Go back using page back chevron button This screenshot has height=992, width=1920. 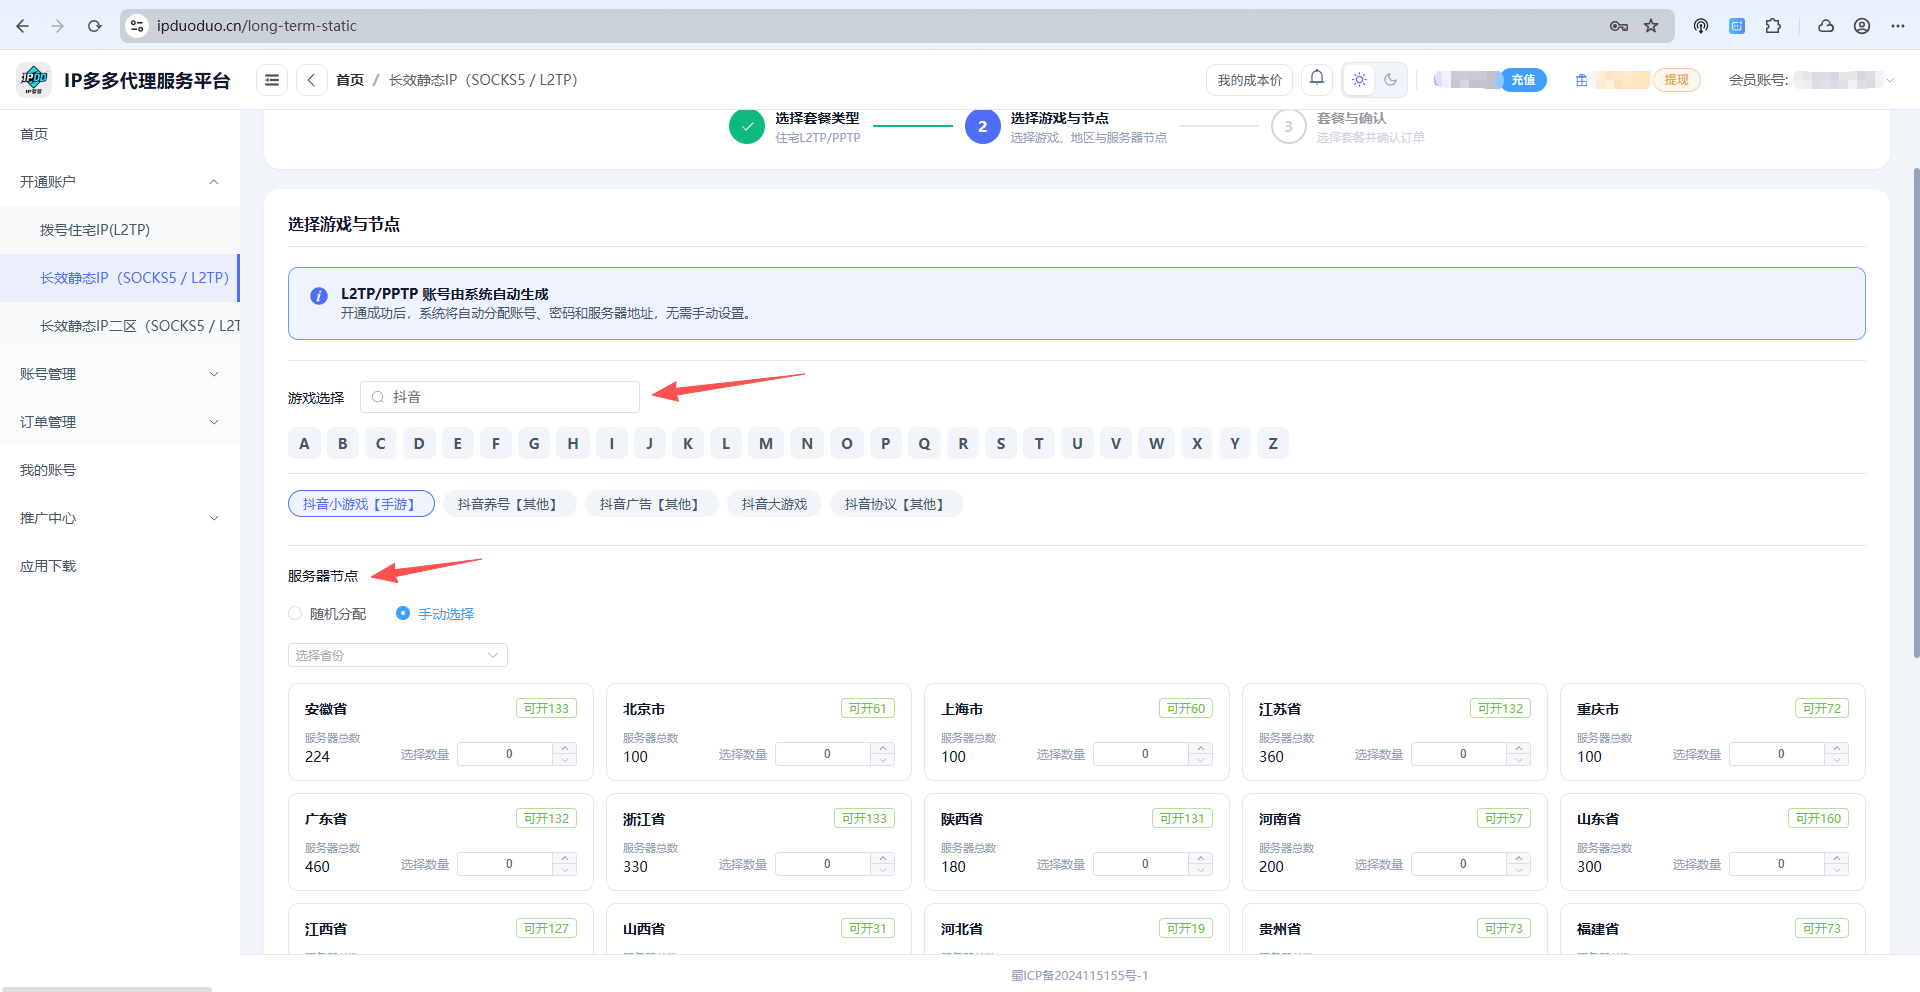click(311, 80)
